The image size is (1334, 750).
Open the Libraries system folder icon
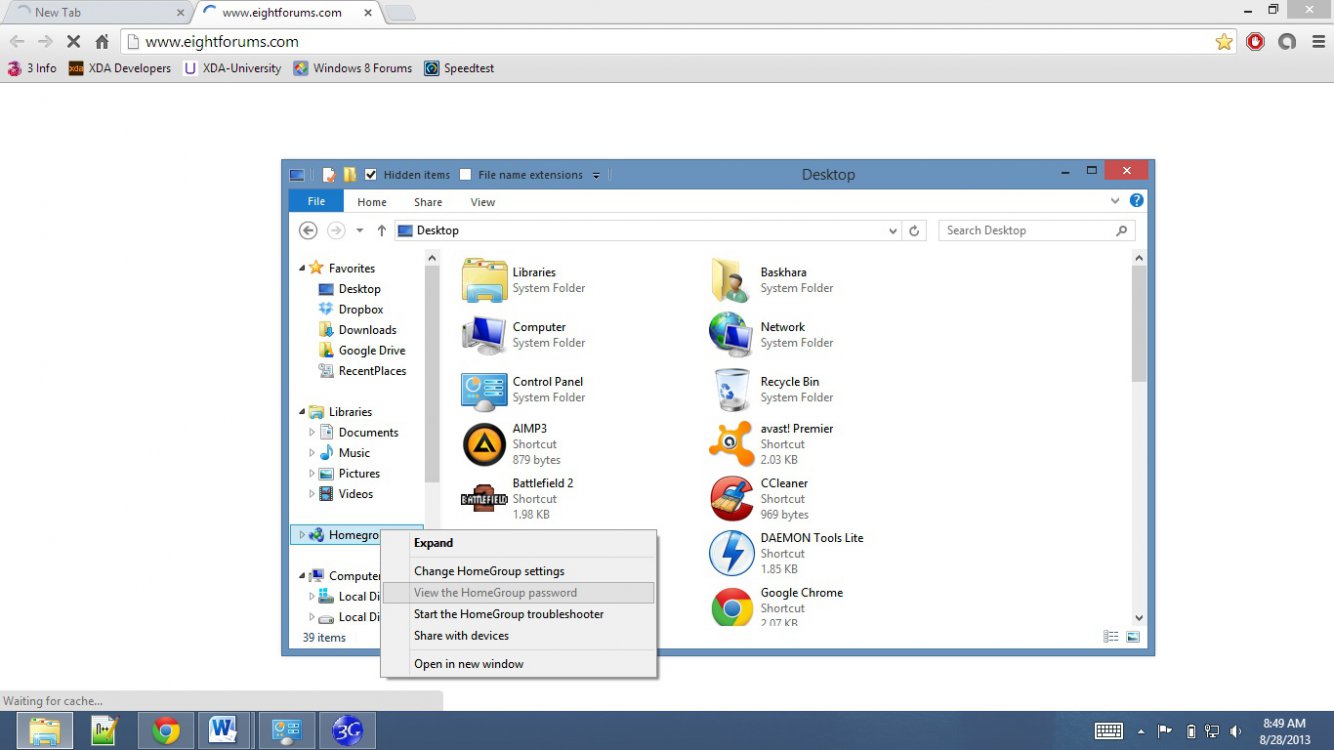point(485,280)
